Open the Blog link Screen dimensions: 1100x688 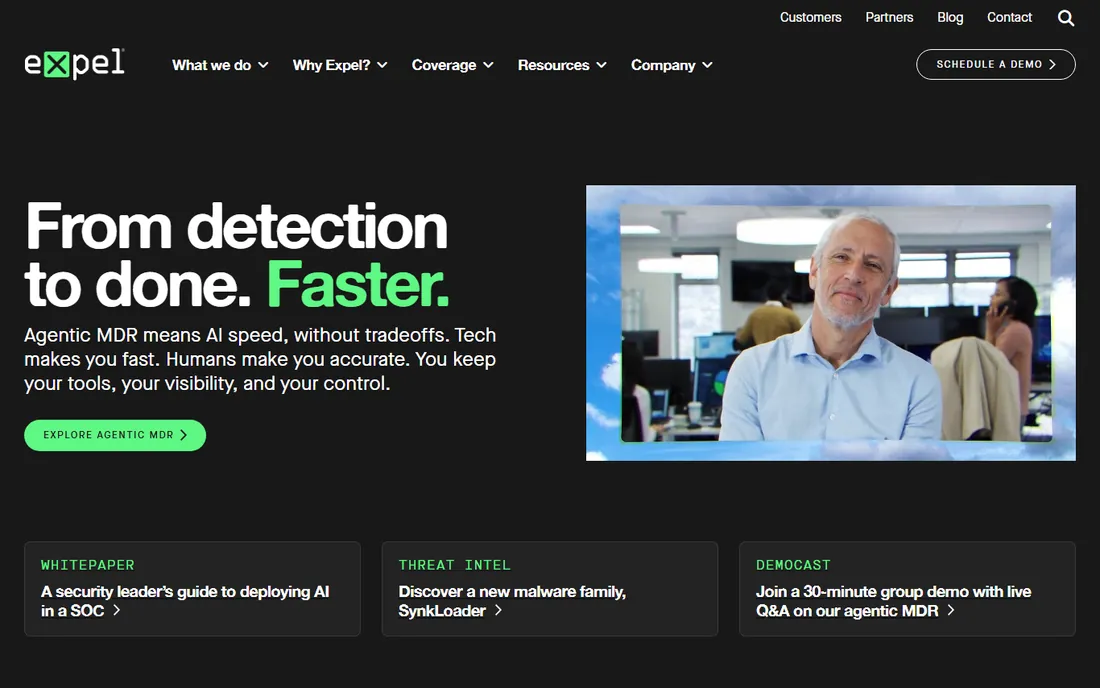coord(950,18)
